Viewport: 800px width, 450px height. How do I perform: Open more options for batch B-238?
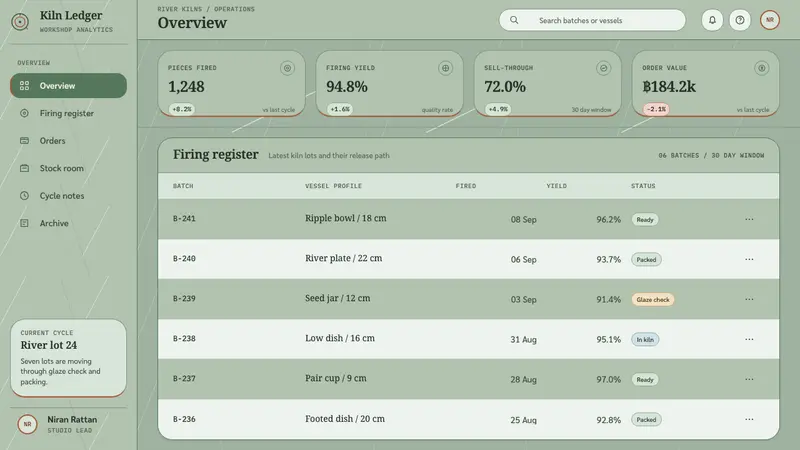tap(749, 339)
